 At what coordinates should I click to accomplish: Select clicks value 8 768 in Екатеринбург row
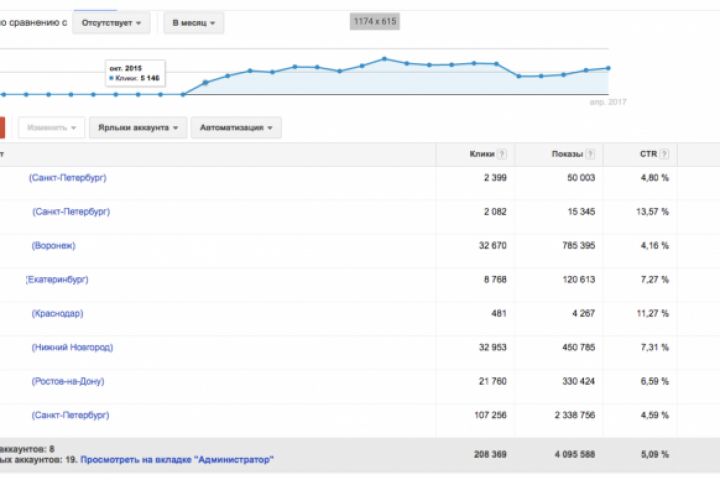(x=495, y=279)
